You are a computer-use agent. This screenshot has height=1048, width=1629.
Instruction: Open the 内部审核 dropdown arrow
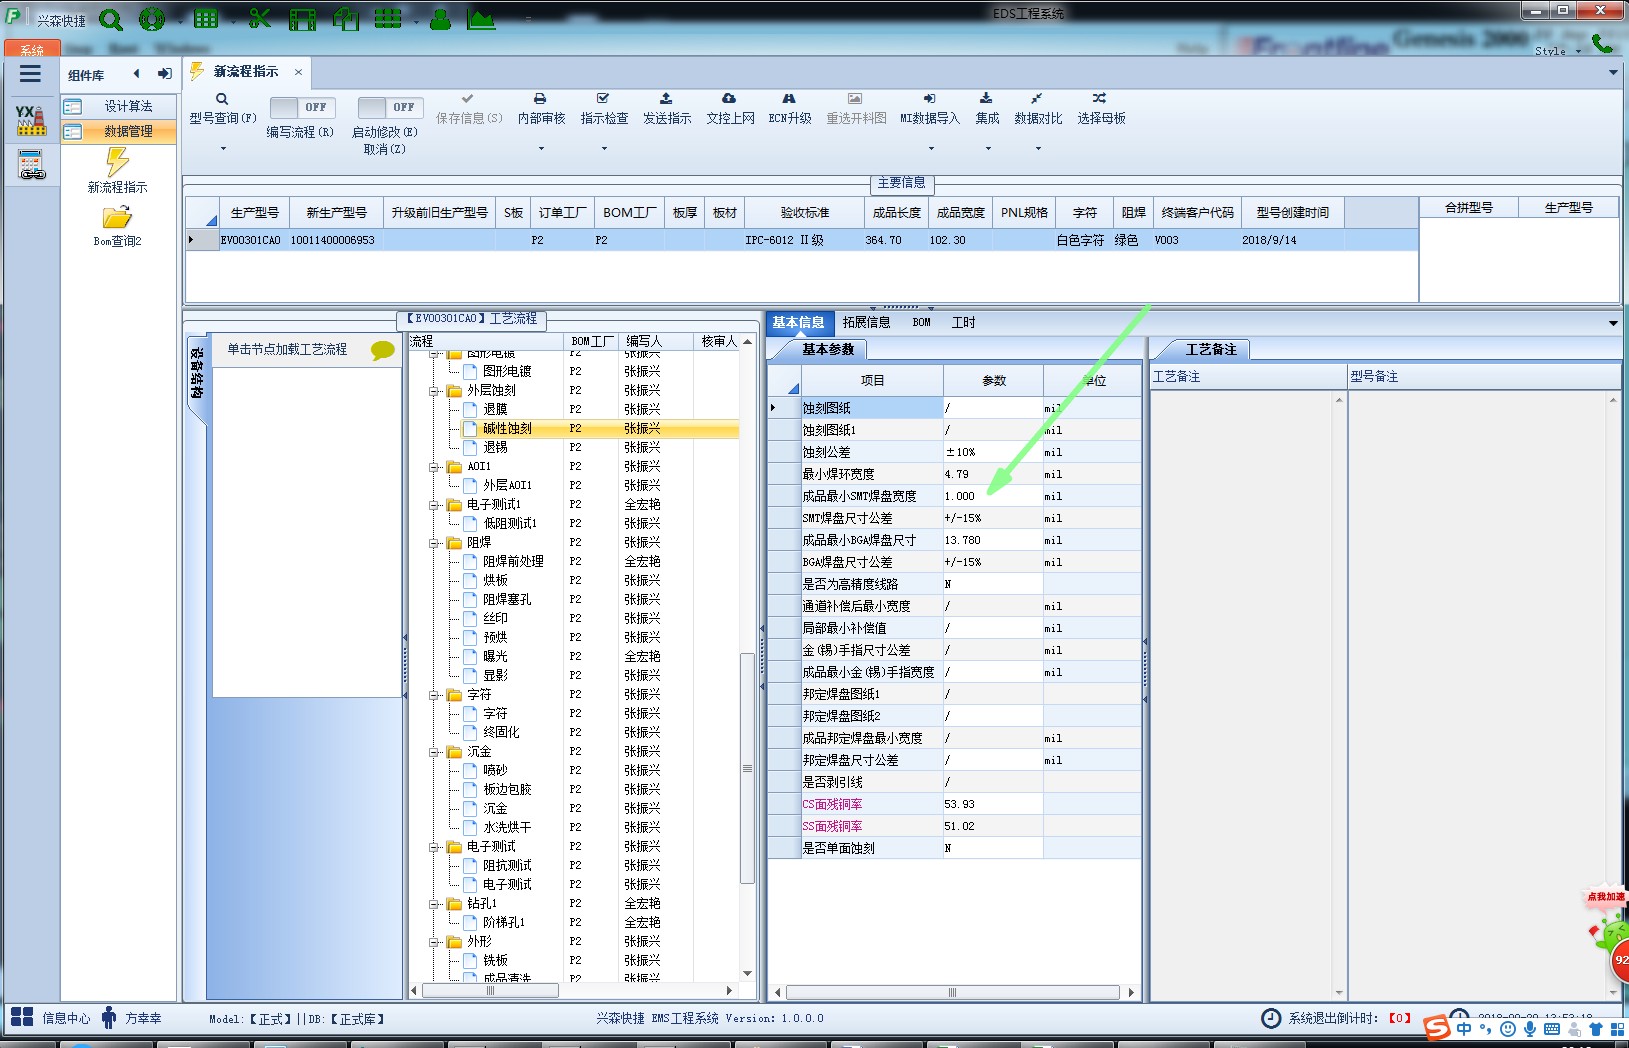click(541, 149)
